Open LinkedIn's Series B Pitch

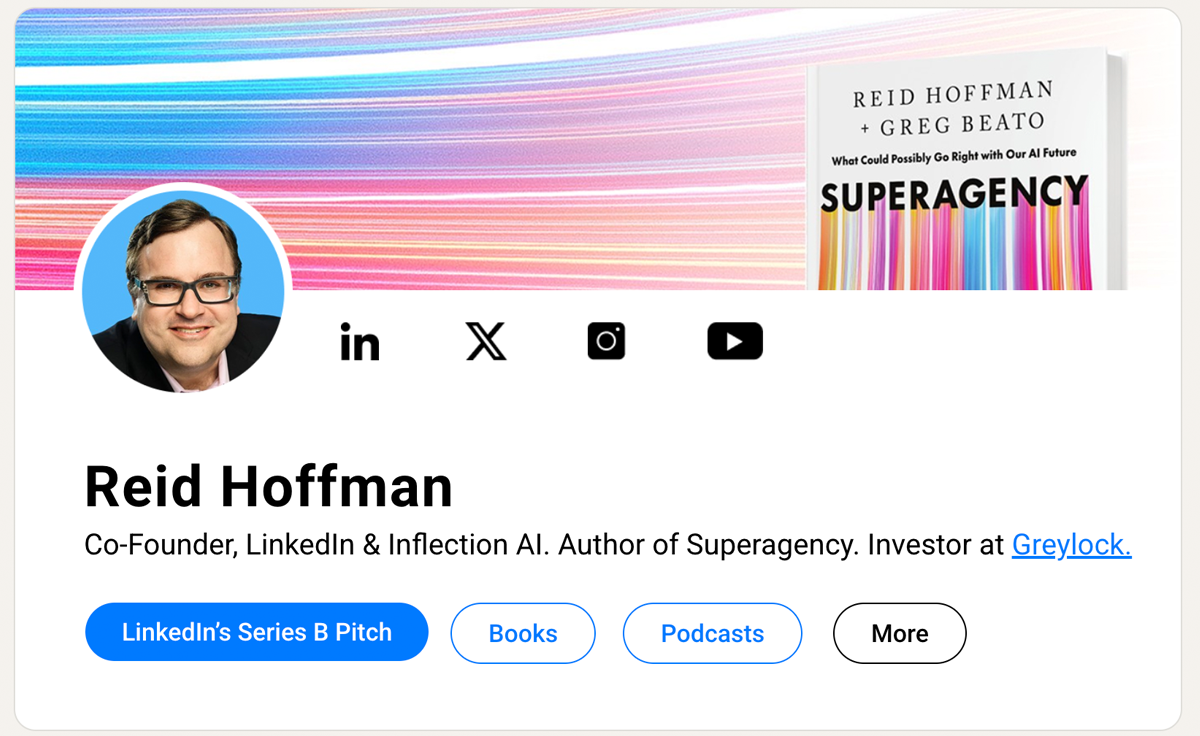[256, 632]
